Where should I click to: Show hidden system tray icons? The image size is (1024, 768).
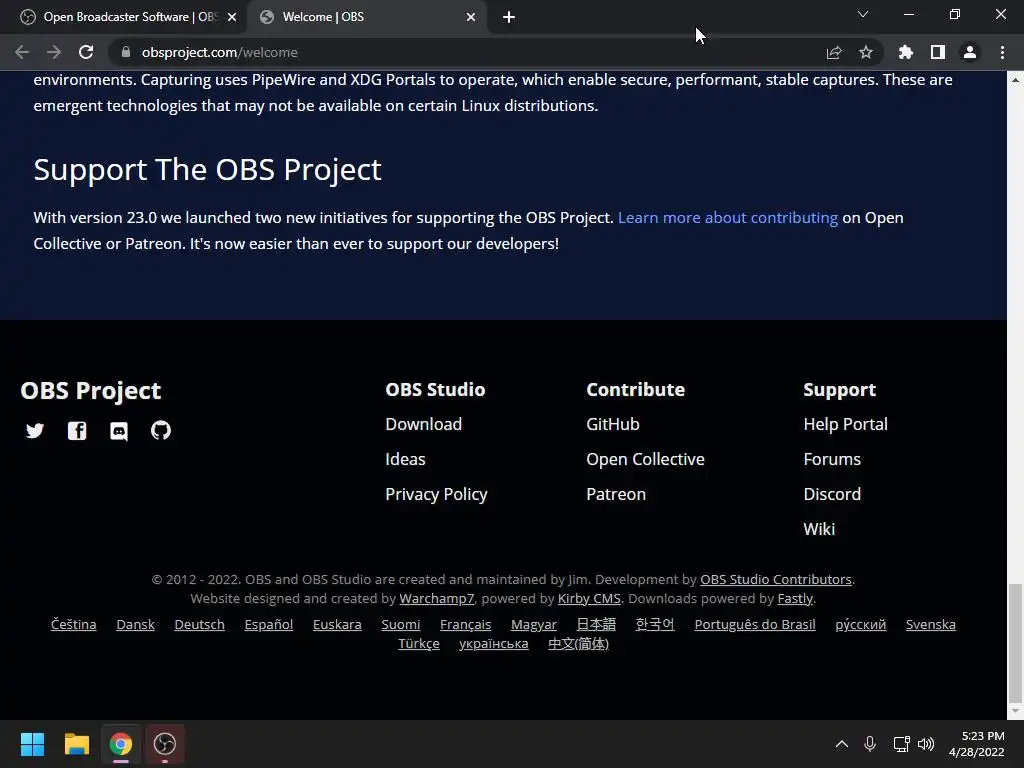point(842,744)
